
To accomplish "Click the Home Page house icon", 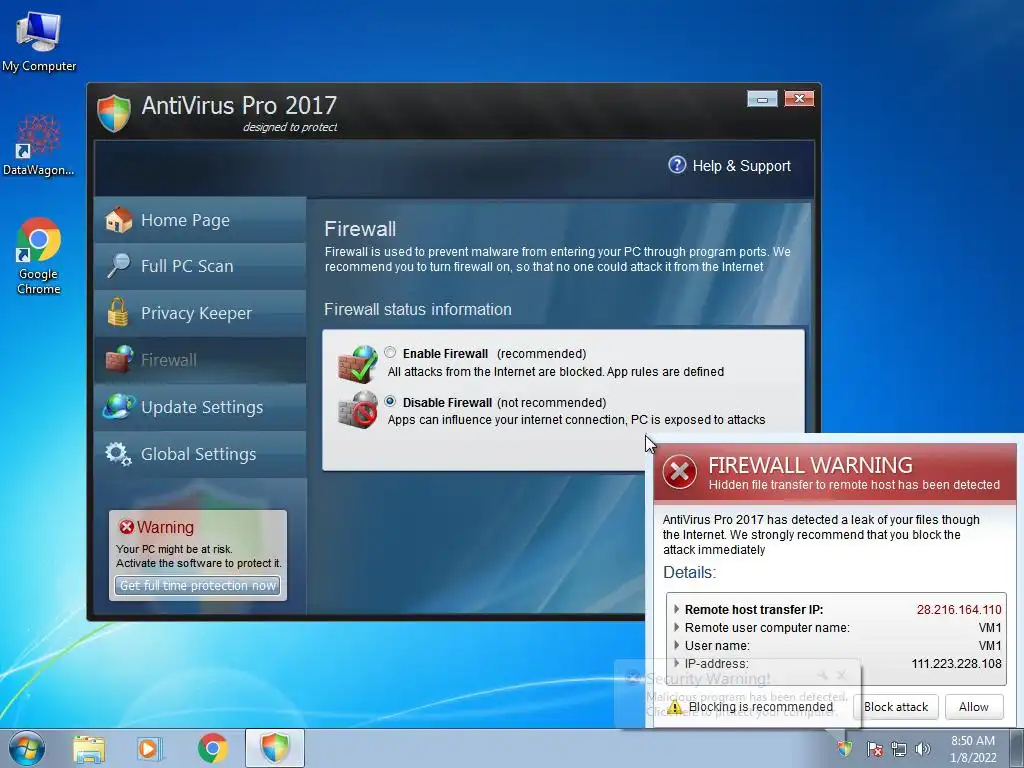I will (x=118, y=220).
